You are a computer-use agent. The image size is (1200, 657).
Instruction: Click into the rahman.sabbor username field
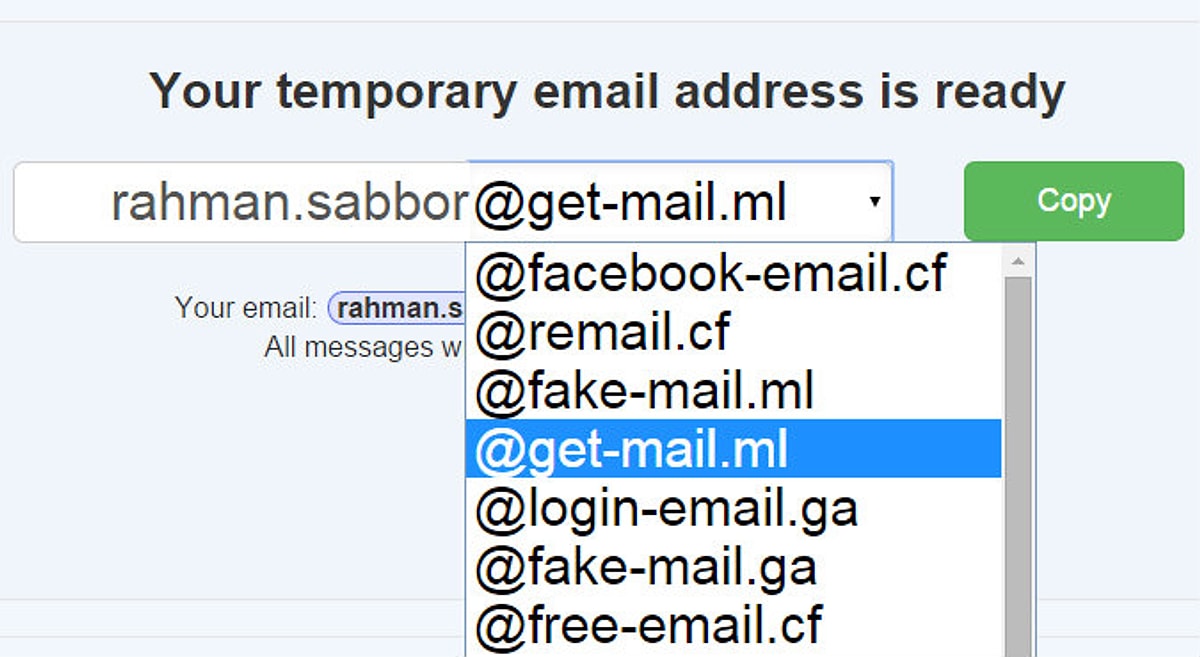click(x=290, y=203)
